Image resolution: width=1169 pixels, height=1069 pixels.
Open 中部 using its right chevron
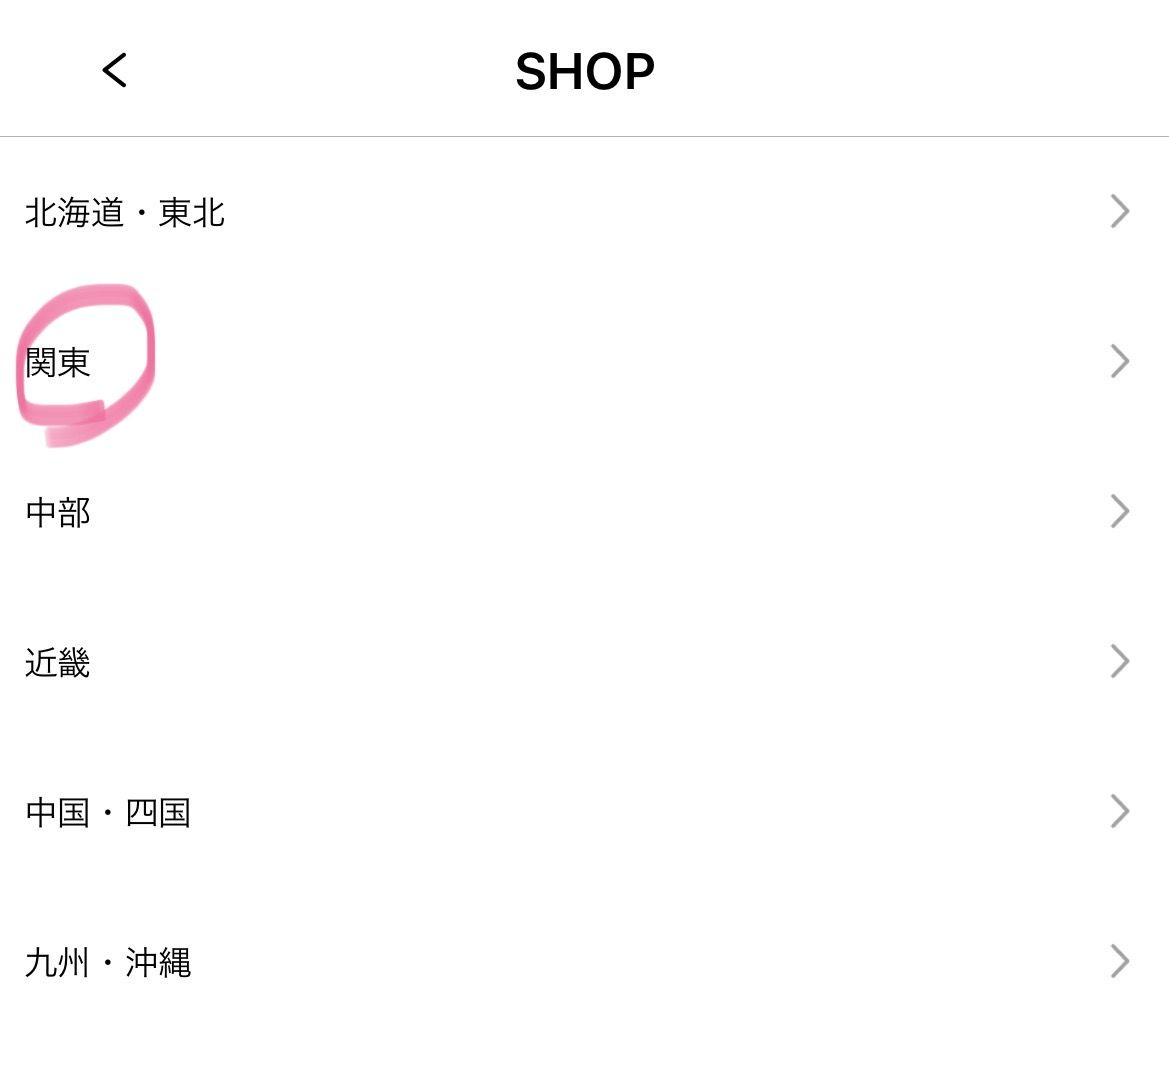1119,511
